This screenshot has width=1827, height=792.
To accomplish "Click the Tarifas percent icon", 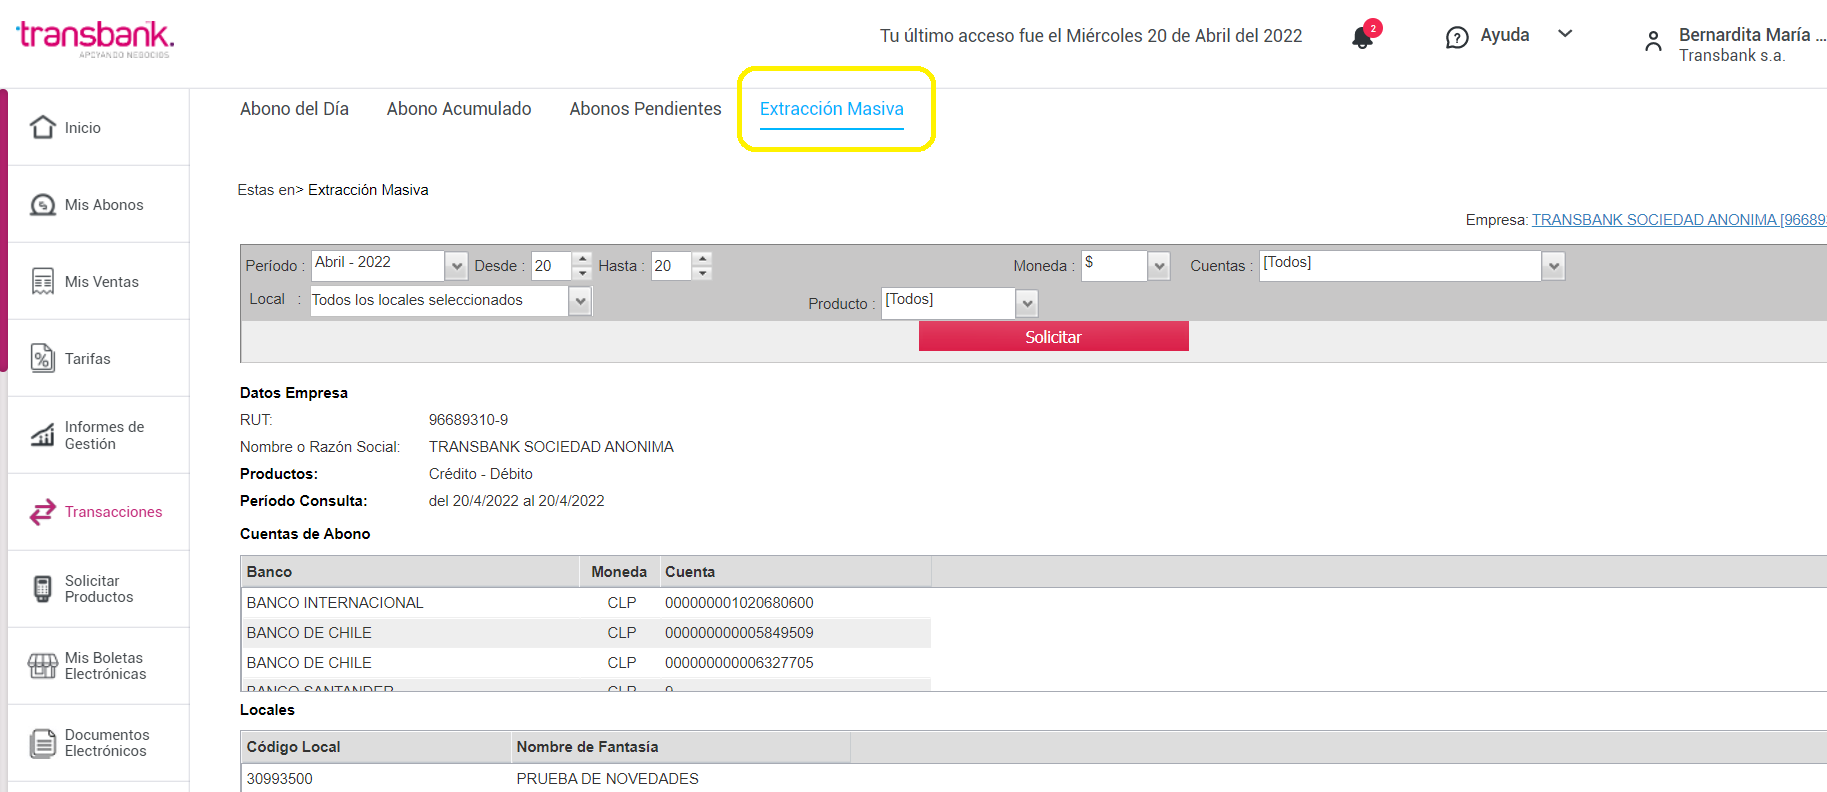I will [x=43, y=358].
